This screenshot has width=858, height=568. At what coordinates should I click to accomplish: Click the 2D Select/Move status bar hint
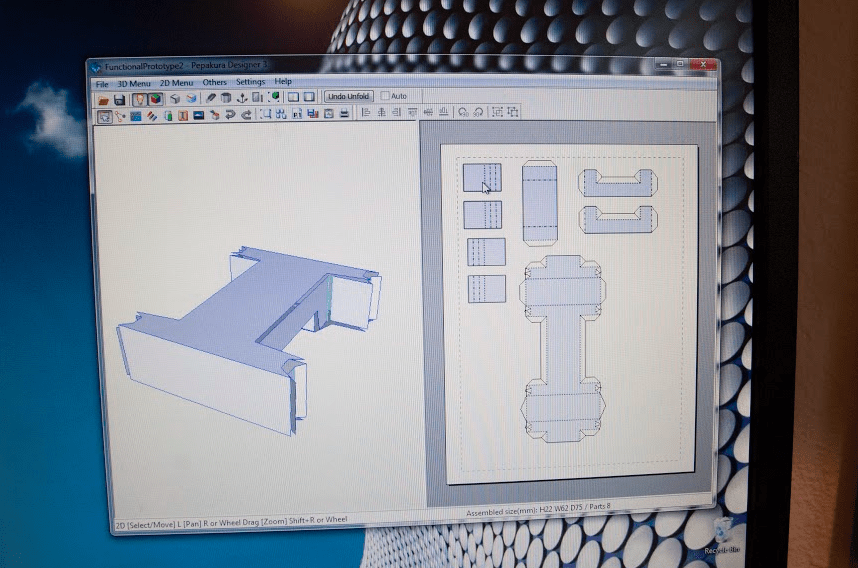pos(231,522)
